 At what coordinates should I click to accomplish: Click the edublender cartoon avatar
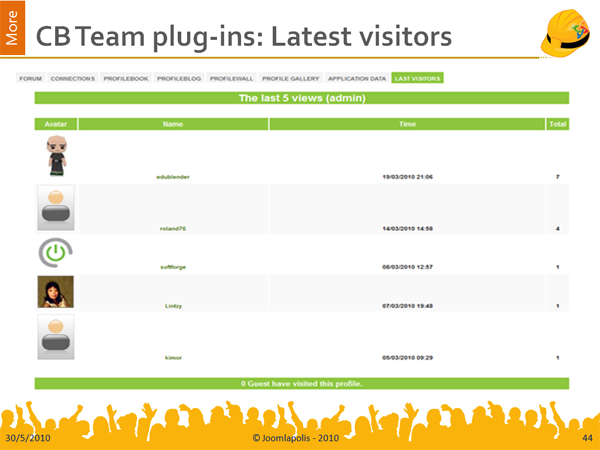[57, 156]
